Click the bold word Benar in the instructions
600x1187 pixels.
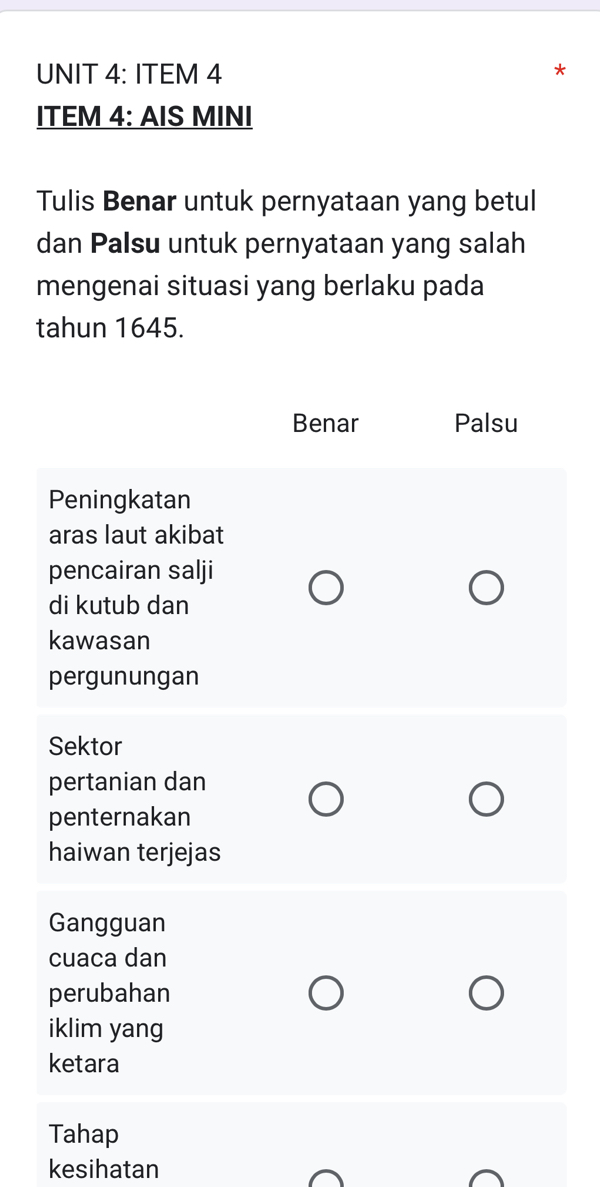[141, 200]
